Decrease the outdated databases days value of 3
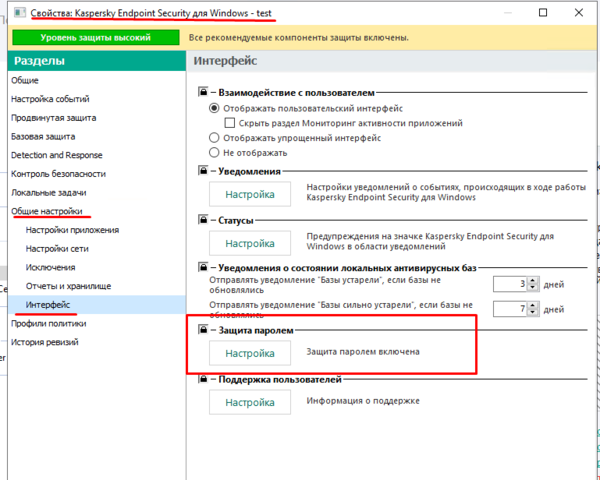600x480 pixels. click(533, 287)
